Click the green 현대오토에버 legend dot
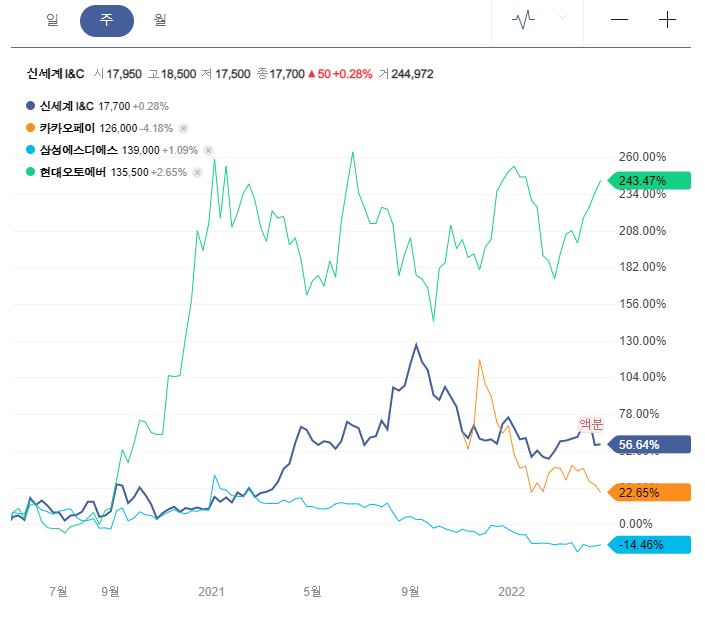705x618 pixels. (31, 172)
